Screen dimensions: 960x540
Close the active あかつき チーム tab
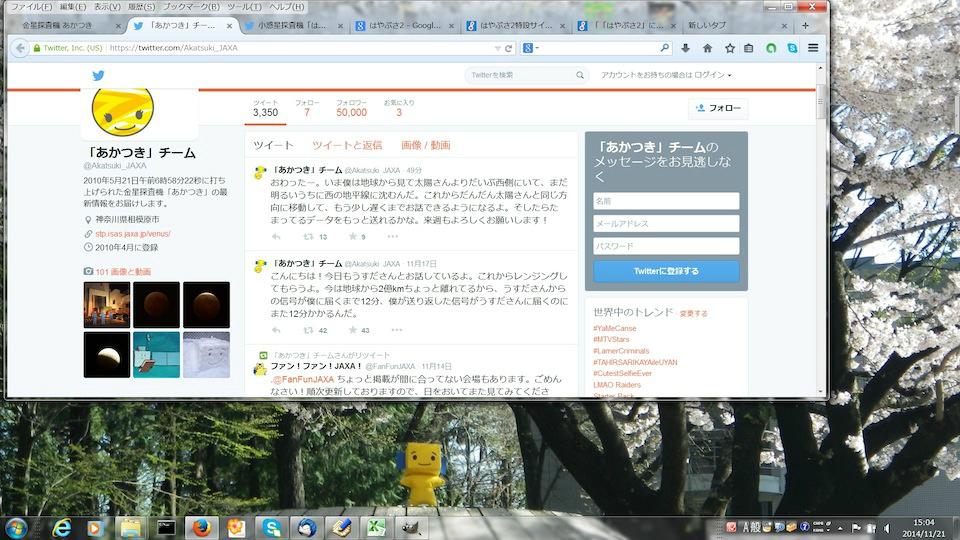click(229, 26)
